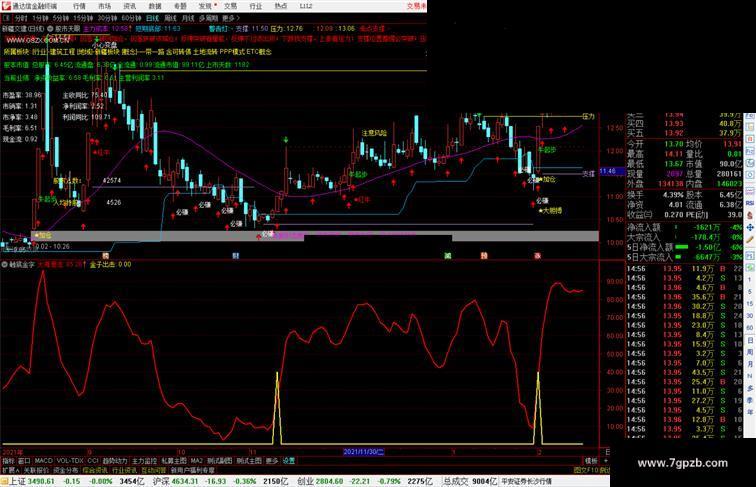Open the 资金分布 tab

pos(66,470)
